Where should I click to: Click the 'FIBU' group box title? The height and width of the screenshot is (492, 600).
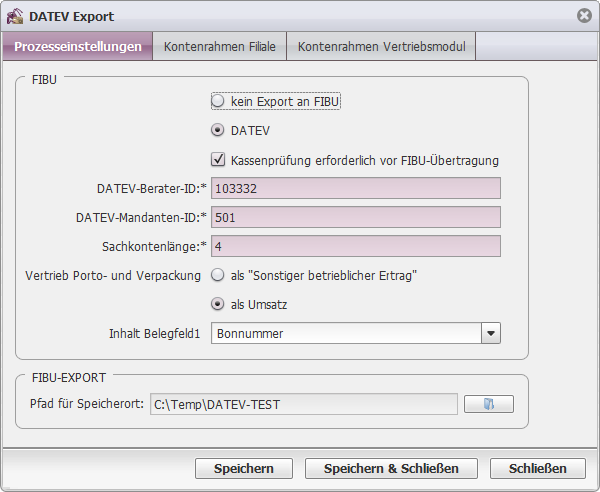(44, 80)
